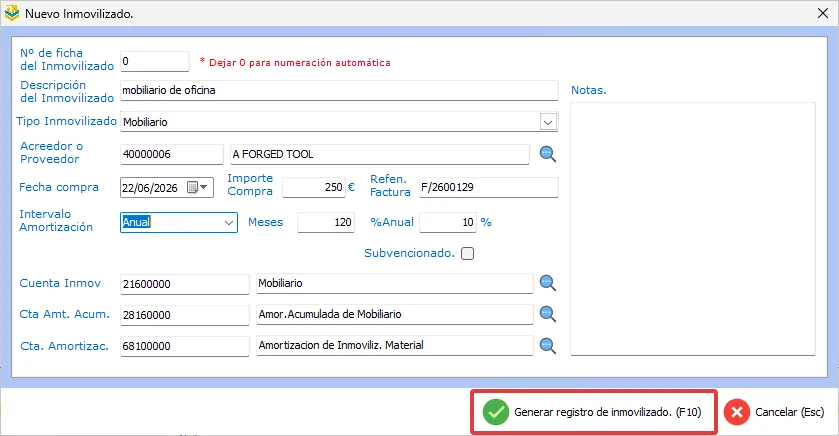Image resolution: width=839 pixels, height=436 pixels.
Task: Click inside the Notas text area
Action: click(x=693, y=228)
